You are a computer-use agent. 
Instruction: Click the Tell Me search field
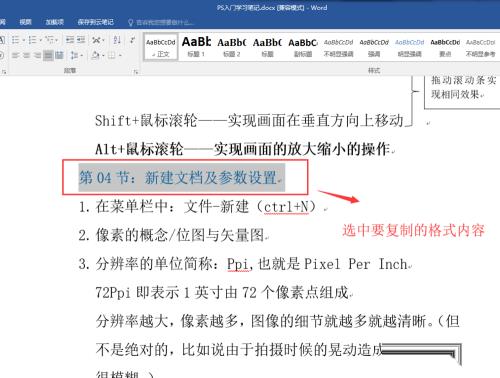click(x=165, y=22)
